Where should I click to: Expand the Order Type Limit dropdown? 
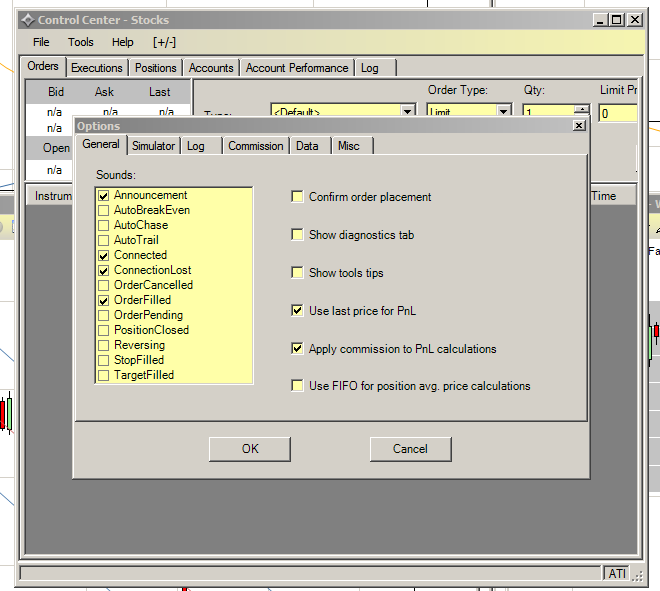click(x=503, y=112)
